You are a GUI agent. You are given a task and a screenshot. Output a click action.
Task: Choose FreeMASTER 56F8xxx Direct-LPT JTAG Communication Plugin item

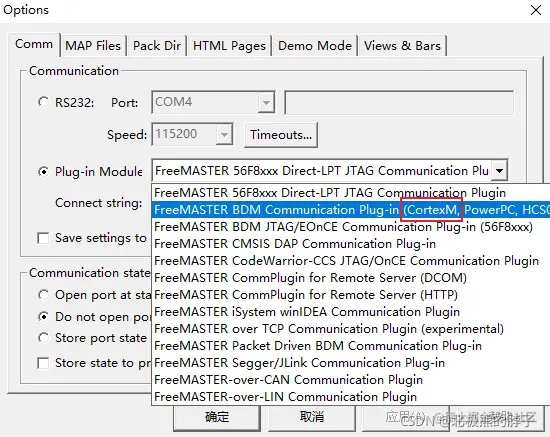[x=351, y=193]
